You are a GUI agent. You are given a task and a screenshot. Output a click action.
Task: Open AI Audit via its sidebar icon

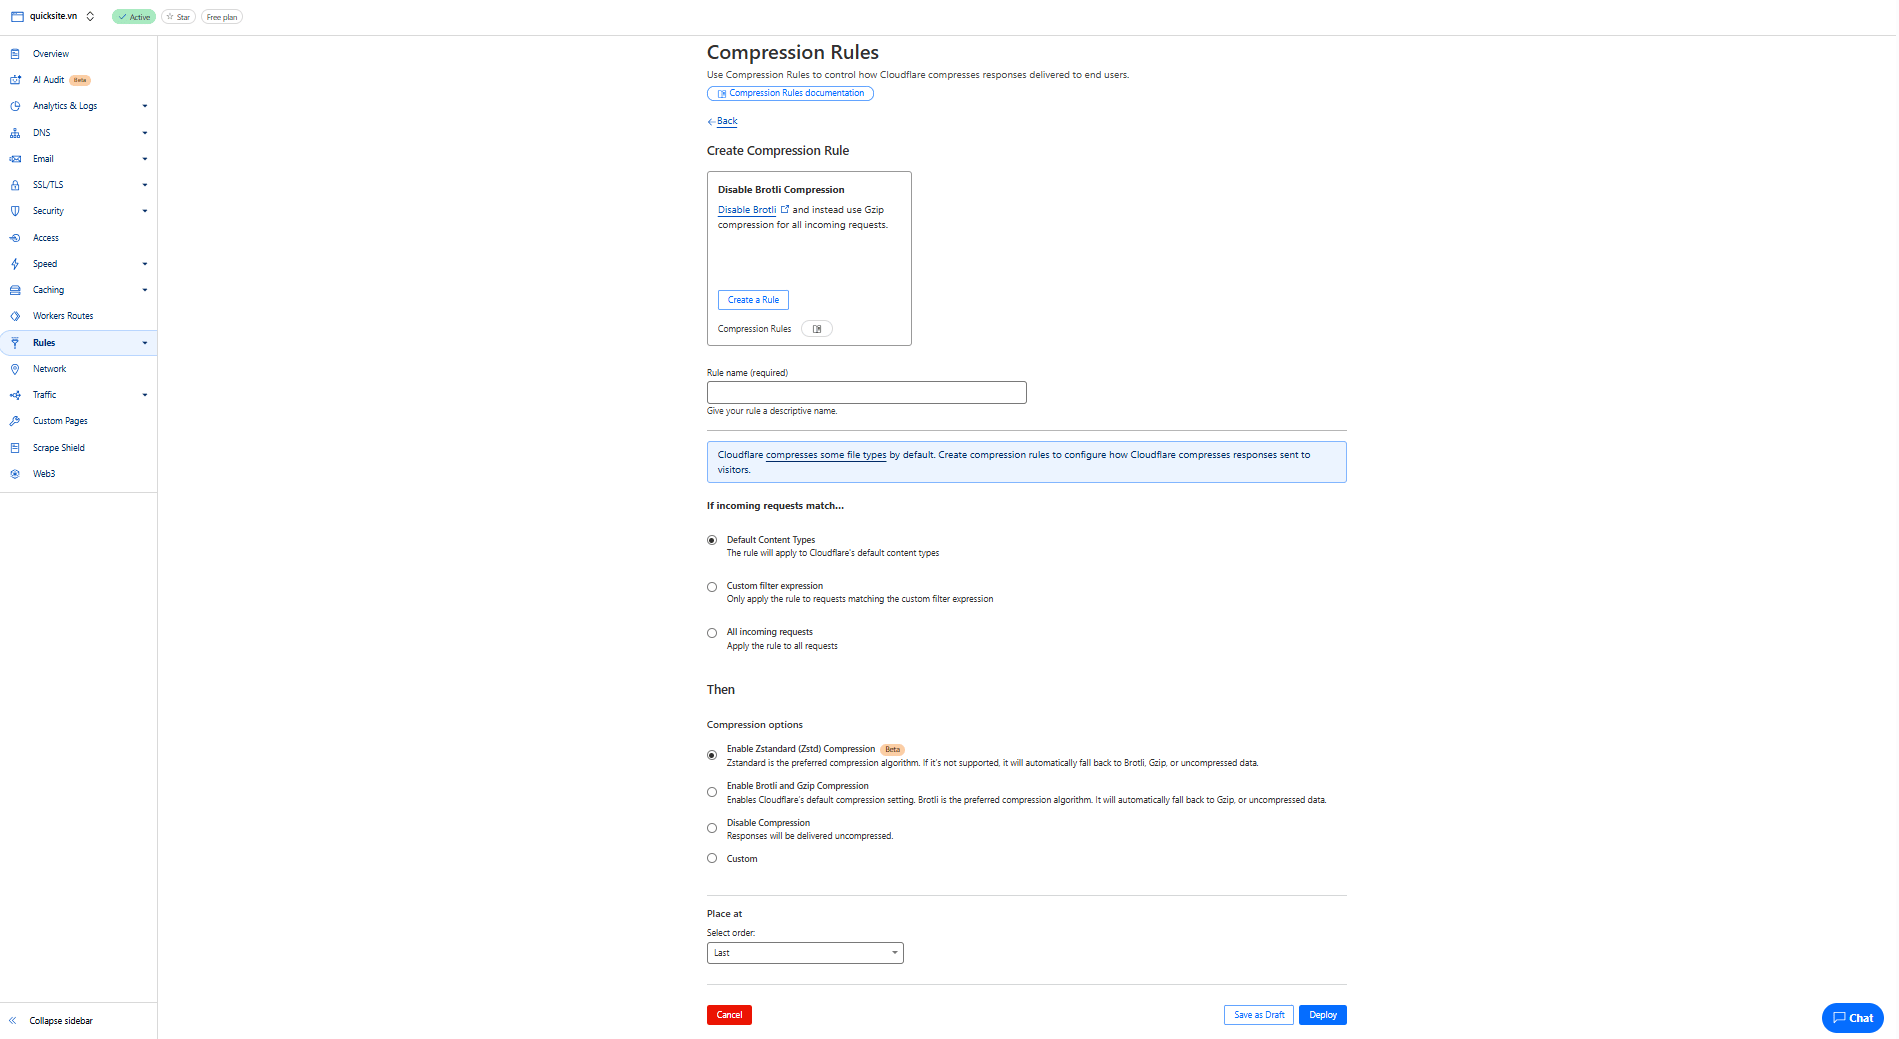point(15,80)
